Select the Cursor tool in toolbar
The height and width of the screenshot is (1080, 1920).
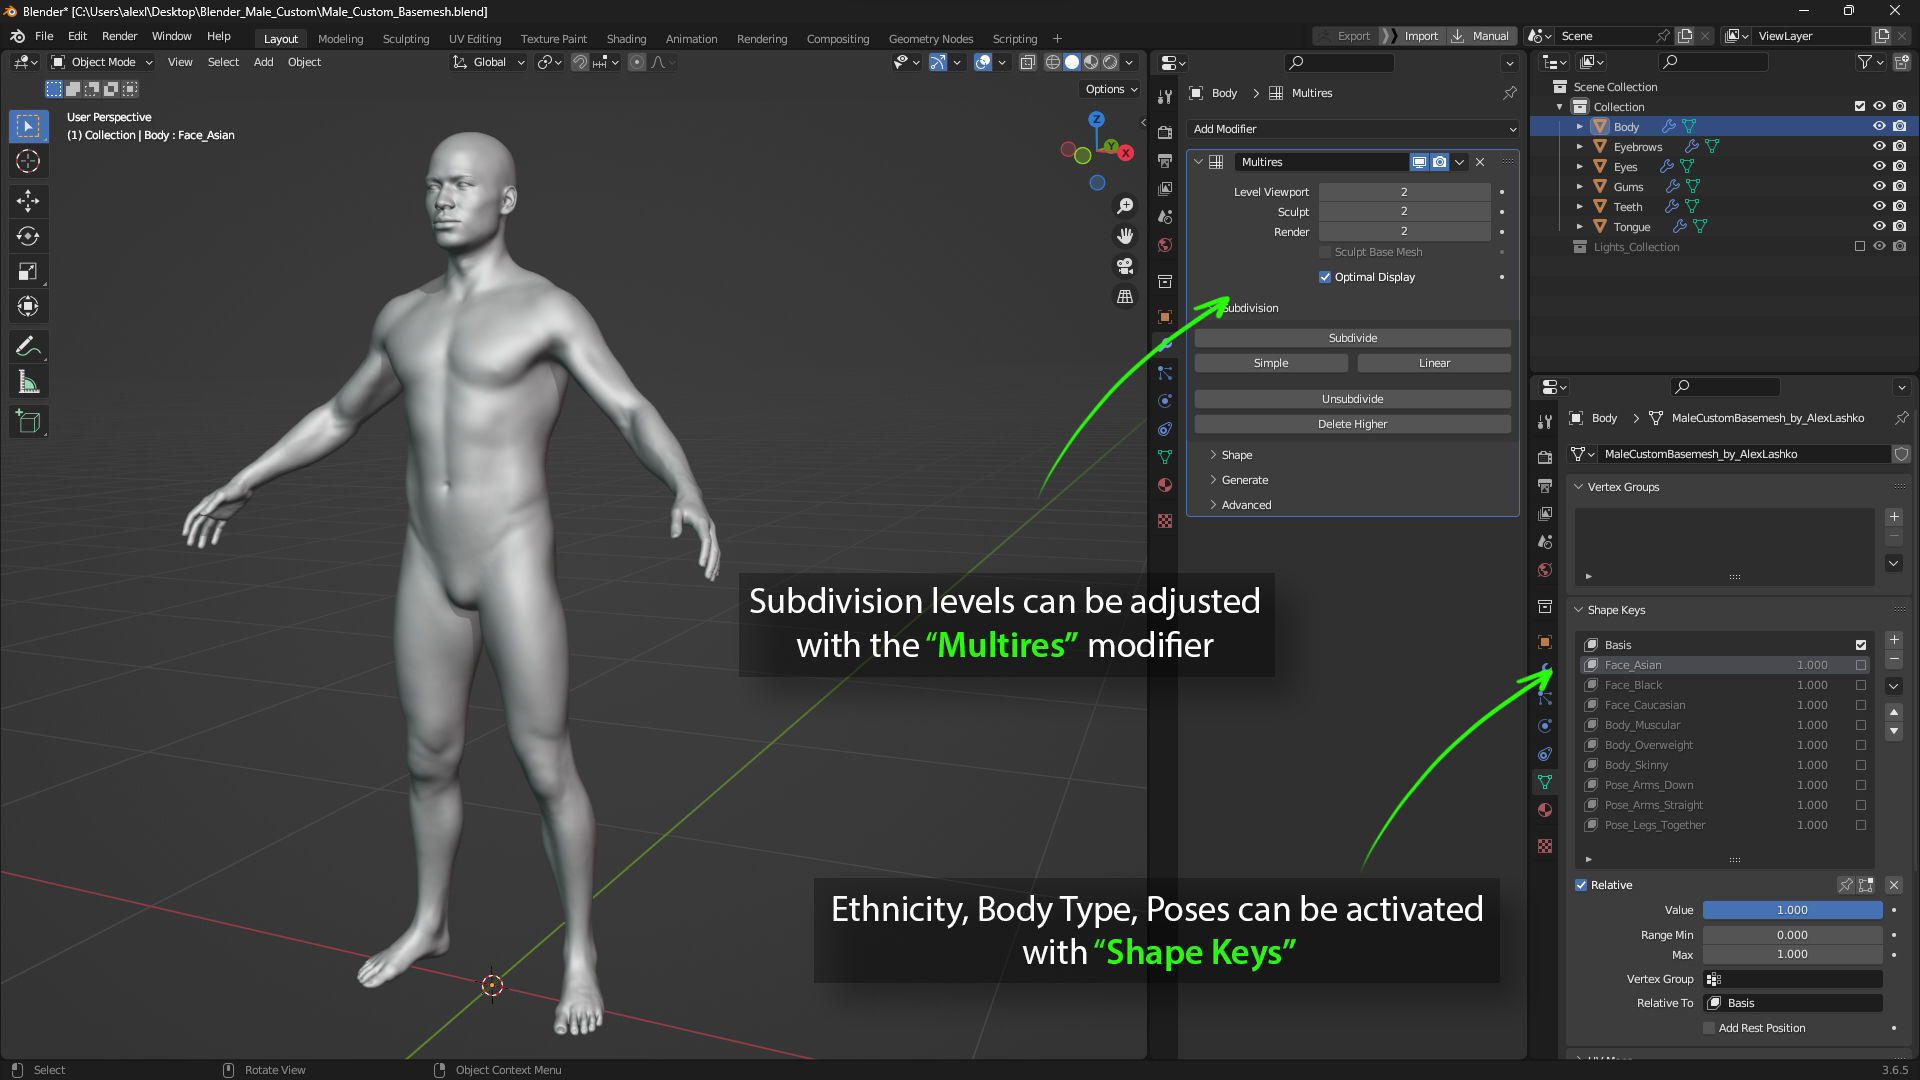28,161
